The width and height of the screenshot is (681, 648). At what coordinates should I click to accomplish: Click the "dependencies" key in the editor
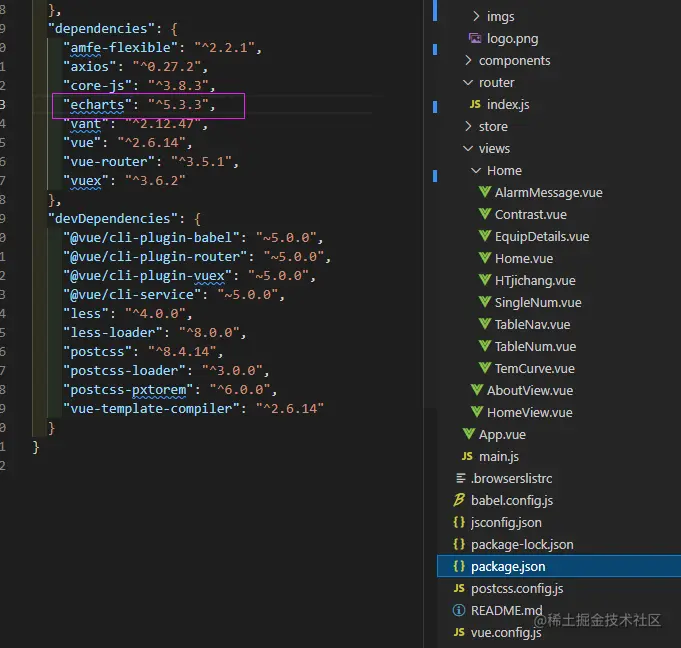pos(101,29)
